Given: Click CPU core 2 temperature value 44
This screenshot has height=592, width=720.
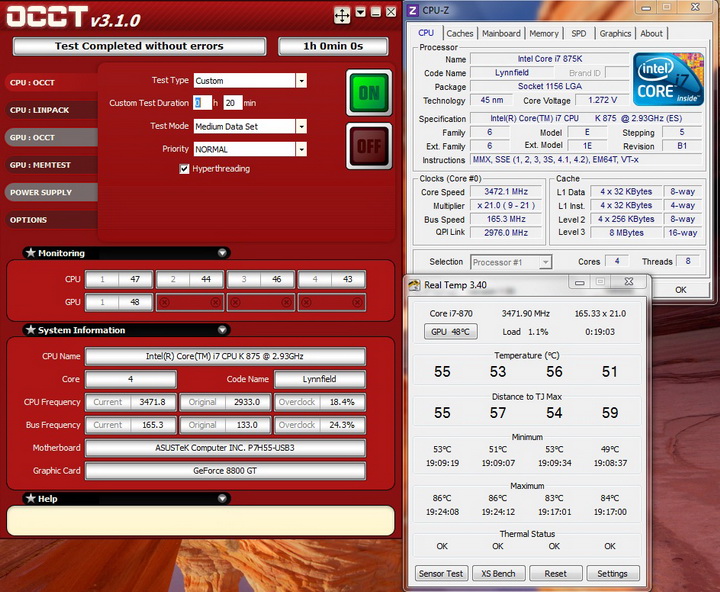Looking at the screenshot, I should click(x=206, y=279).
